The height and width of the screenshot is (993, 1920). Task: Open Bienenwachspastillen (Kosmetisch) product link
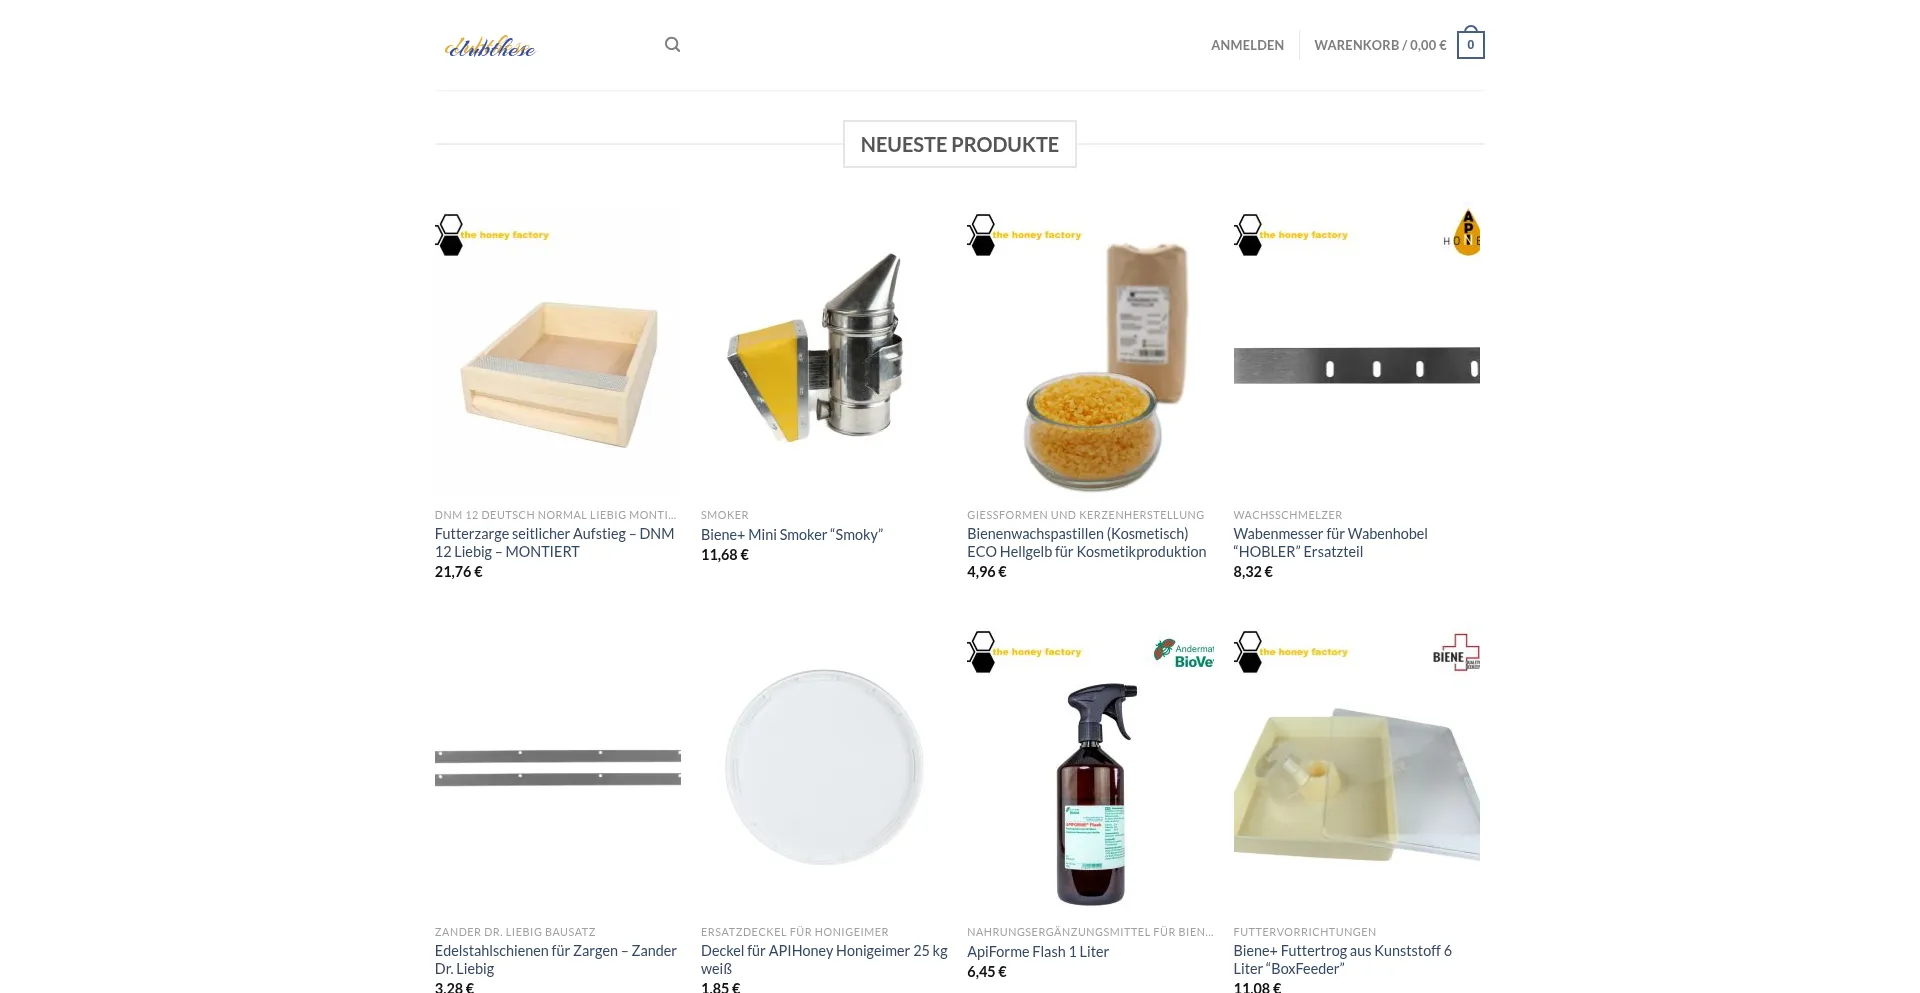point(1087,543)
